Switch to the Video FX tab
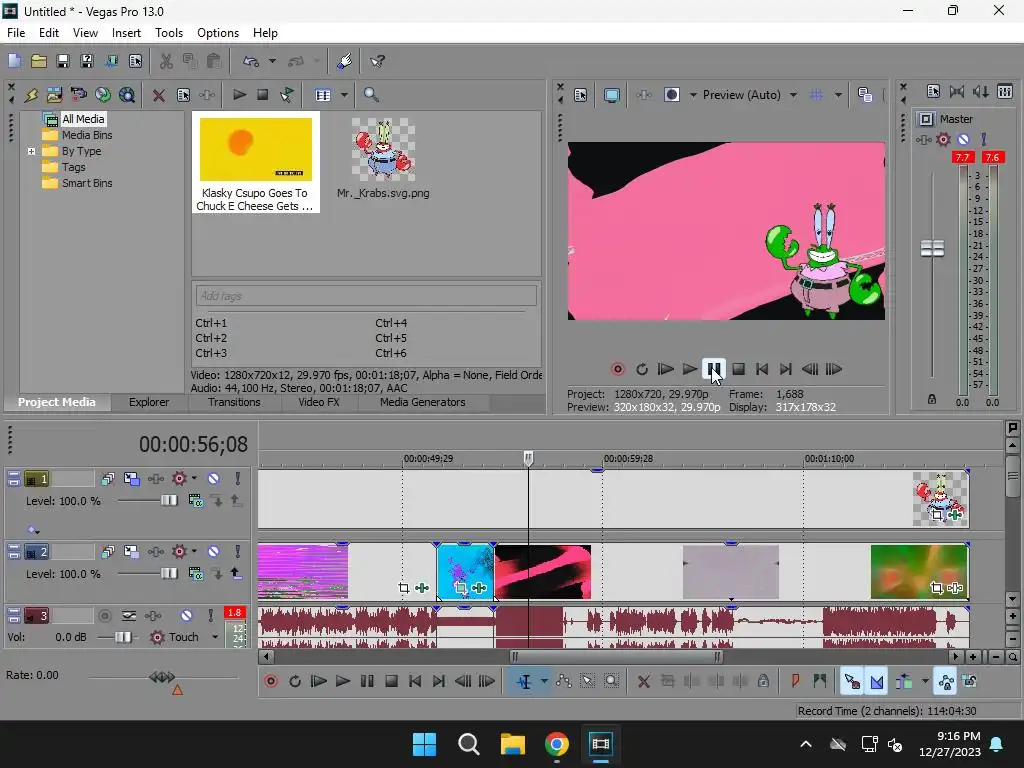Image resolution: width=1024 pixels, height=768 pixels. (319, 402)
